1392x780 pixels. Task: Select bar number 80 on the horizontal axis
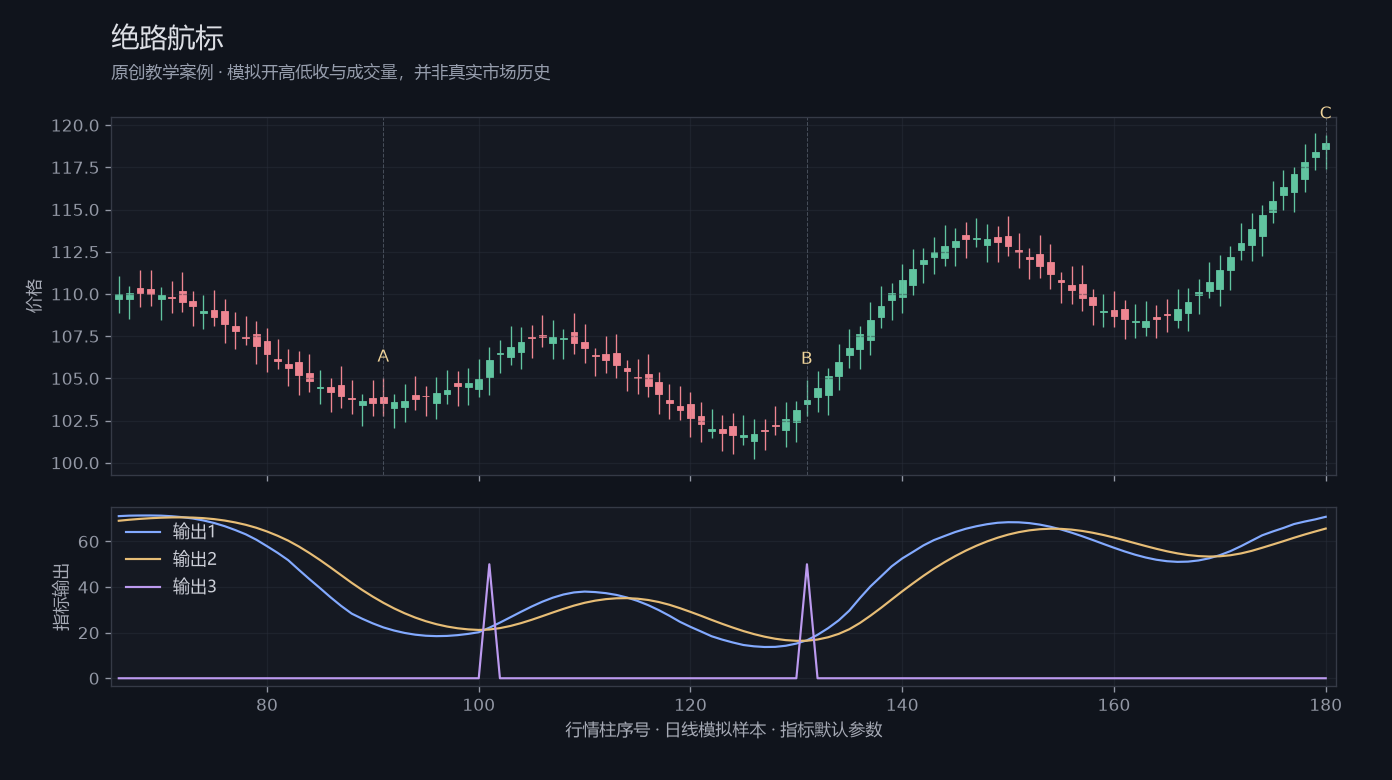click(x=267, y=704)
